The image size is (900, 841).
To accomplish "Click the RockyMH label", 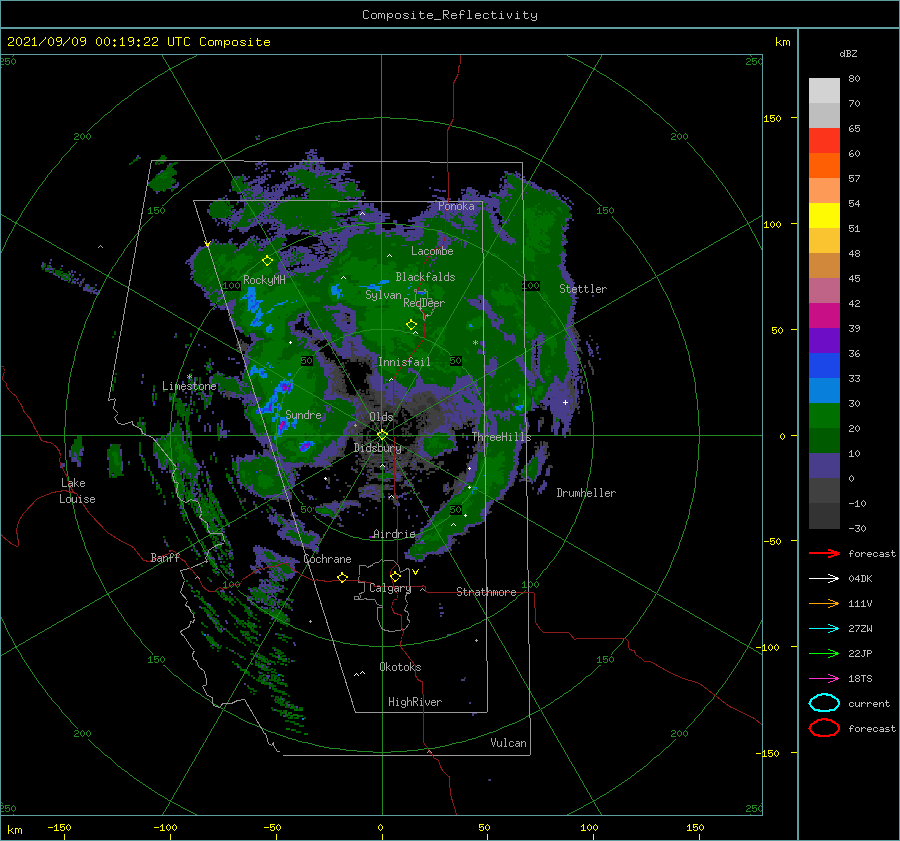I will [x=264, y=280].
